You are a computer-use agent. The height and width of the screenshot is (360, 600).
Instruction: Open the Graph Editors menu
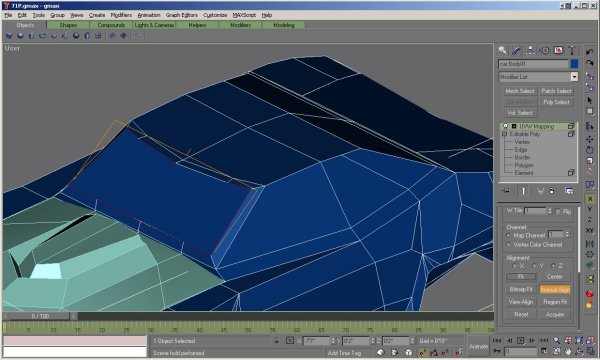pyautogui.click(x=182, y=15)
